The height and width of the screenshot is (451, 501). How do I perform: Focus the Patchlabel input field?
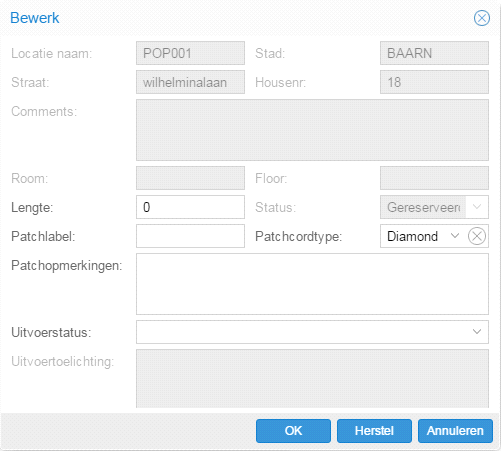pyautogui.click(x=190, y=236)
